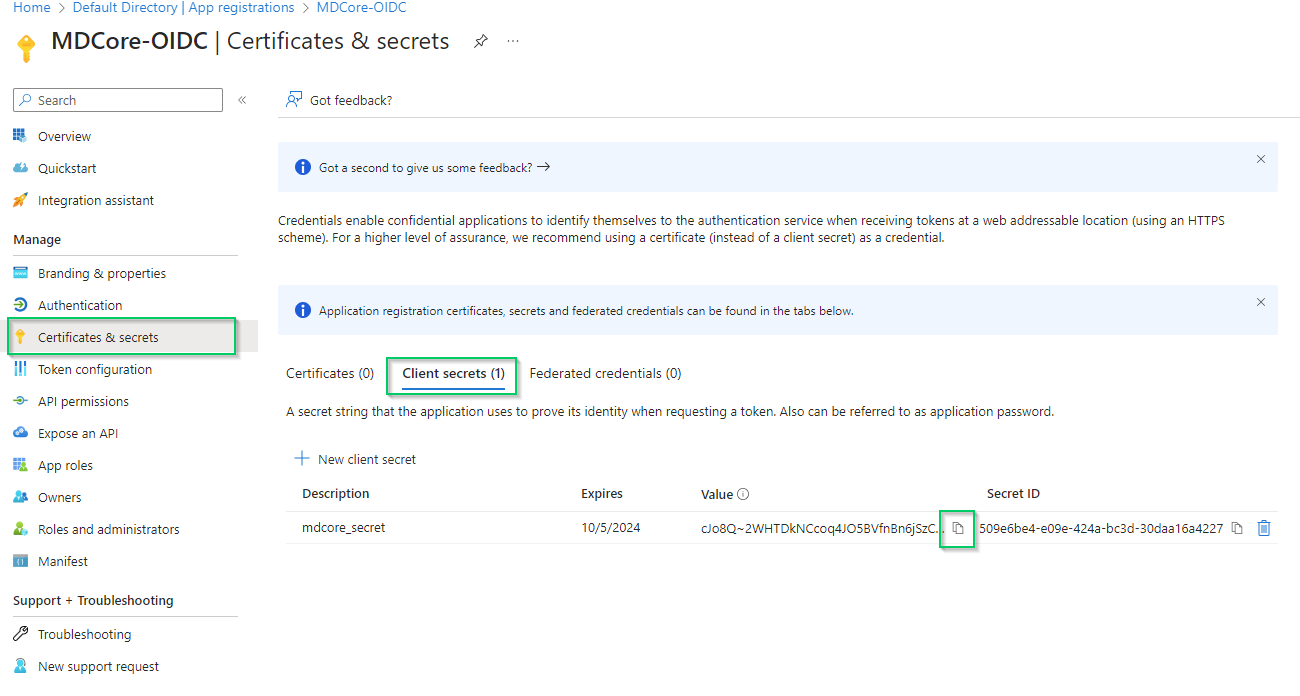The image size is (1300, 696).
Task: Select Certificates & secrets menu item
Action: (98, 337)
